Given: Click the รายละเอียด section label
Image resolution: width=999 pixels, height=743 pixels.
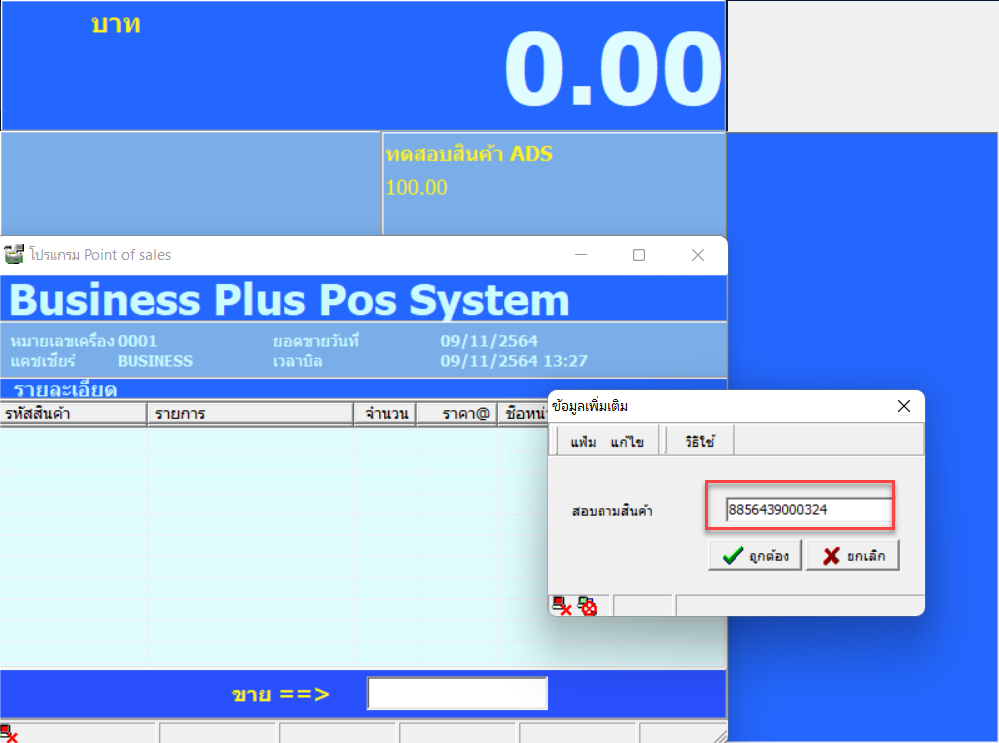Looking at the screenshot, I should [x=65, y=389].
